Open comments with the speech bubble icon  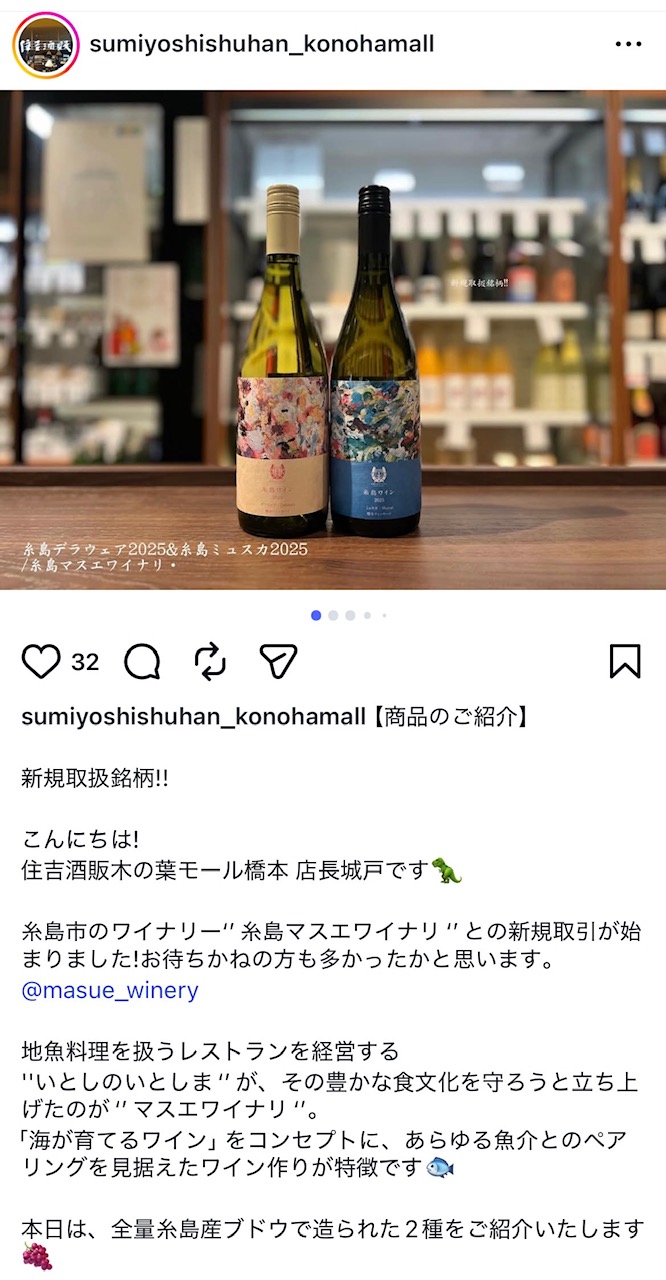click(x=142, y=661)
